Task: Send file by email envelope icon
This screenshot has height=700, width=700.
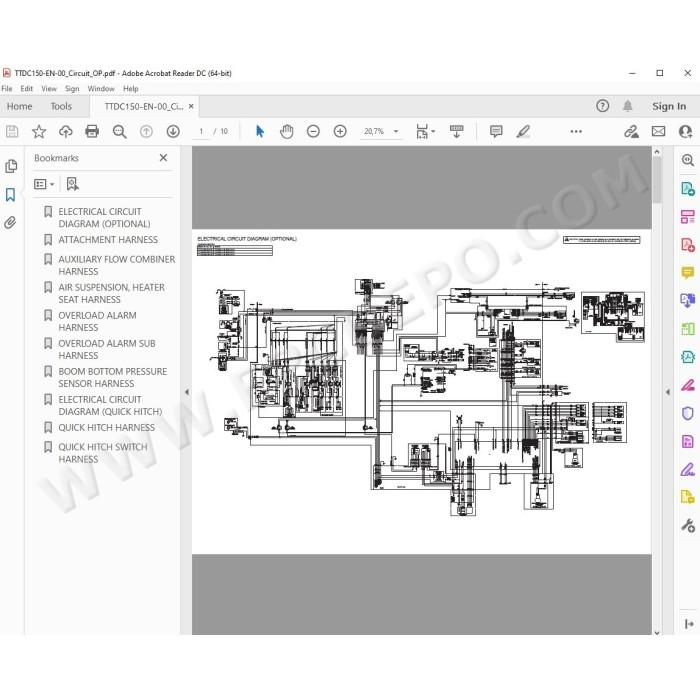Action: pos(658,131)
